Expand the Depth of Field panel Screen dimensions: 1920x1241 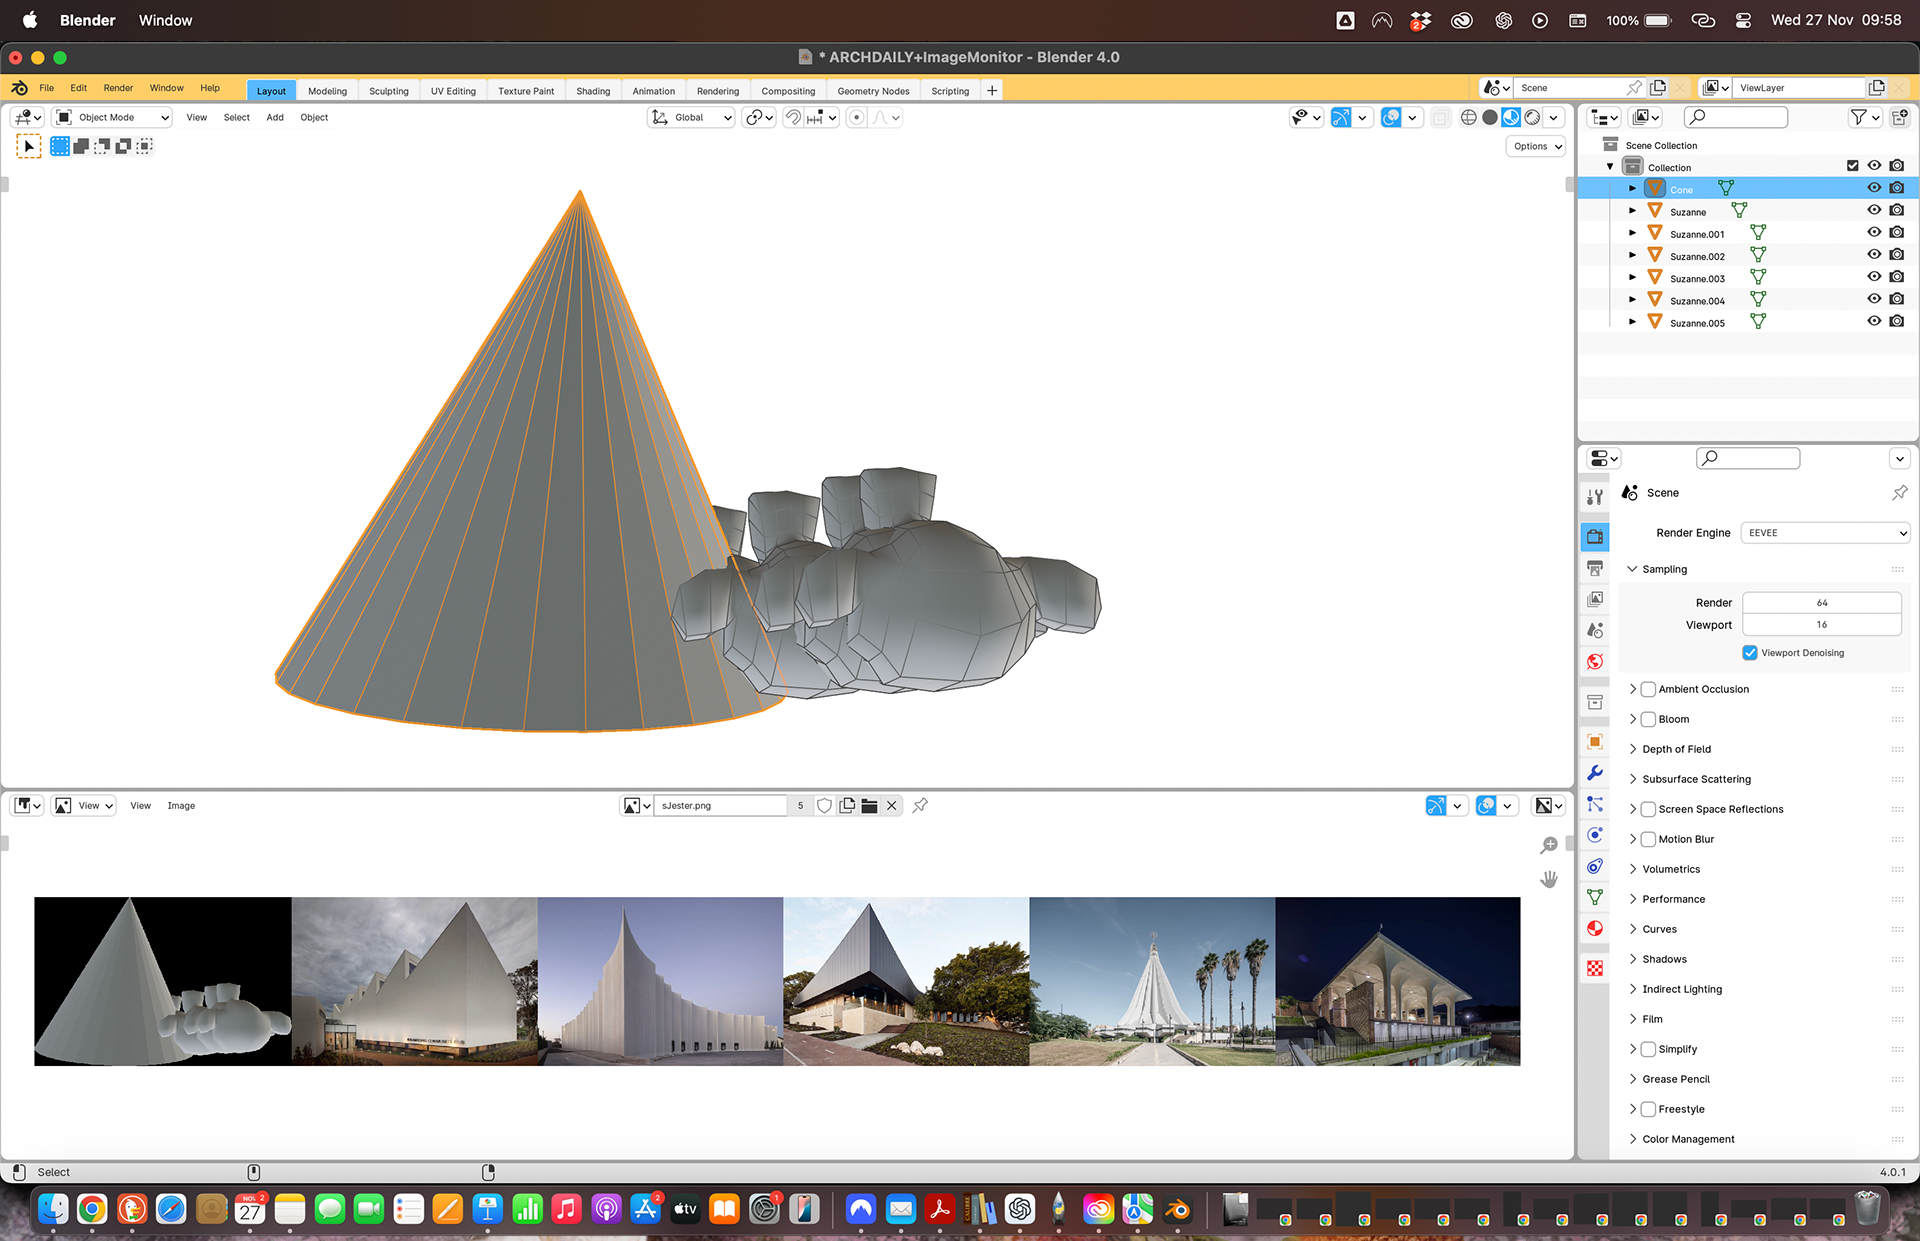point(1676,749)
